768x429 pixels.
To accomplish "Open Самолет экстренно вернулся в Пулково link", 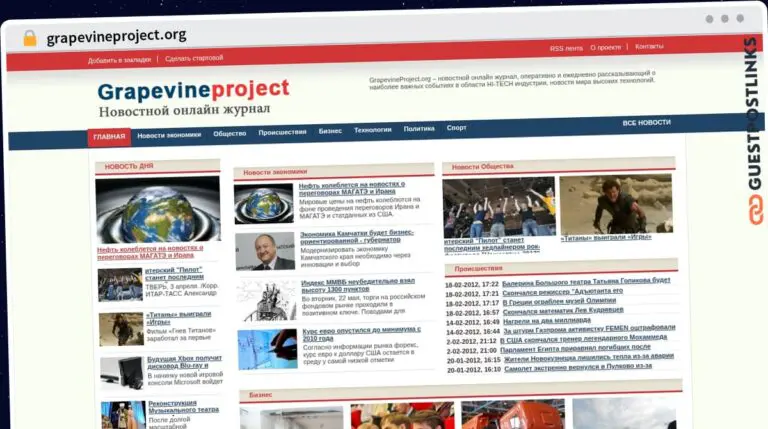I will click(x=578, y=368).
